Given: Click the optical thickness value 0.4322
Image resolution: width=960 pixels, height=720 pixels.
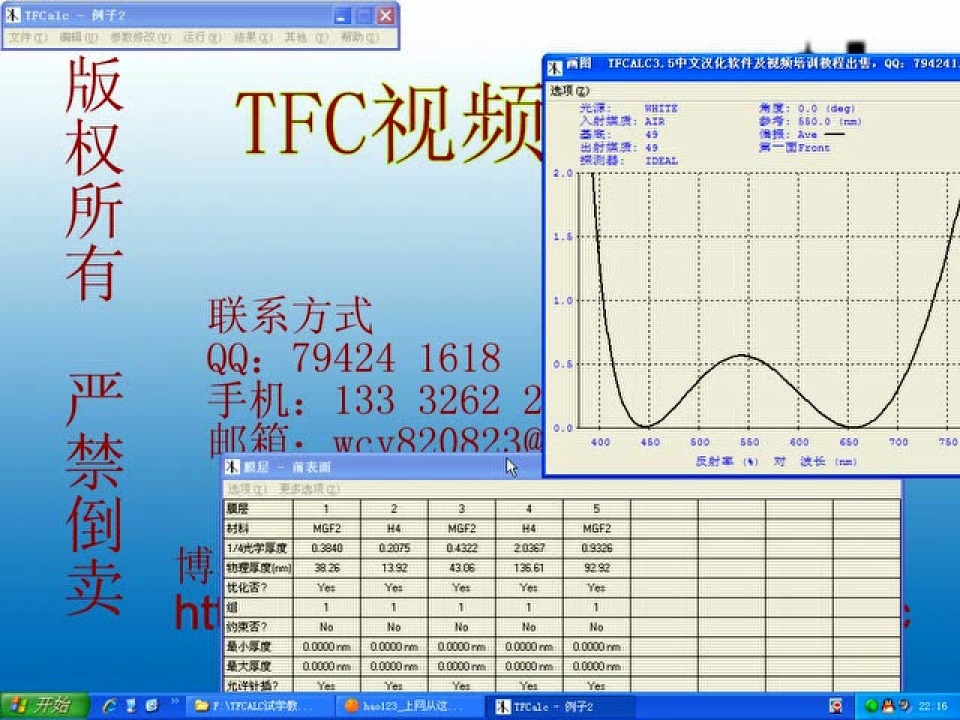Looking at the screenshot, I should point(462,548).
